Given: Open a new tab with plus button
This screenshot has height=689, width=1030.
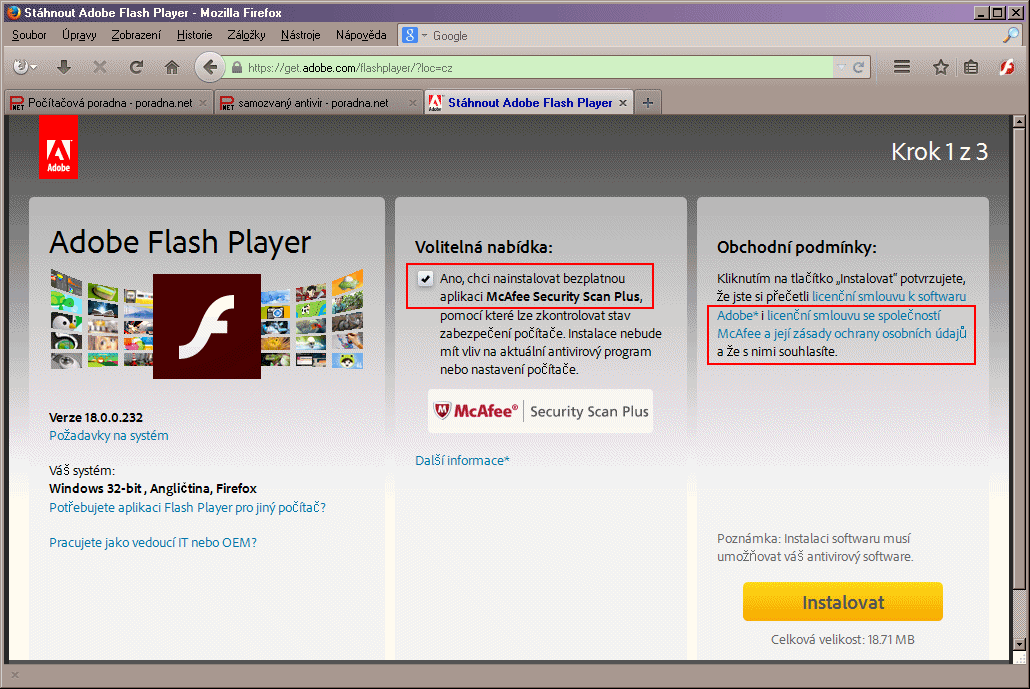Looking at the screenshot, I should click(648, 102).
